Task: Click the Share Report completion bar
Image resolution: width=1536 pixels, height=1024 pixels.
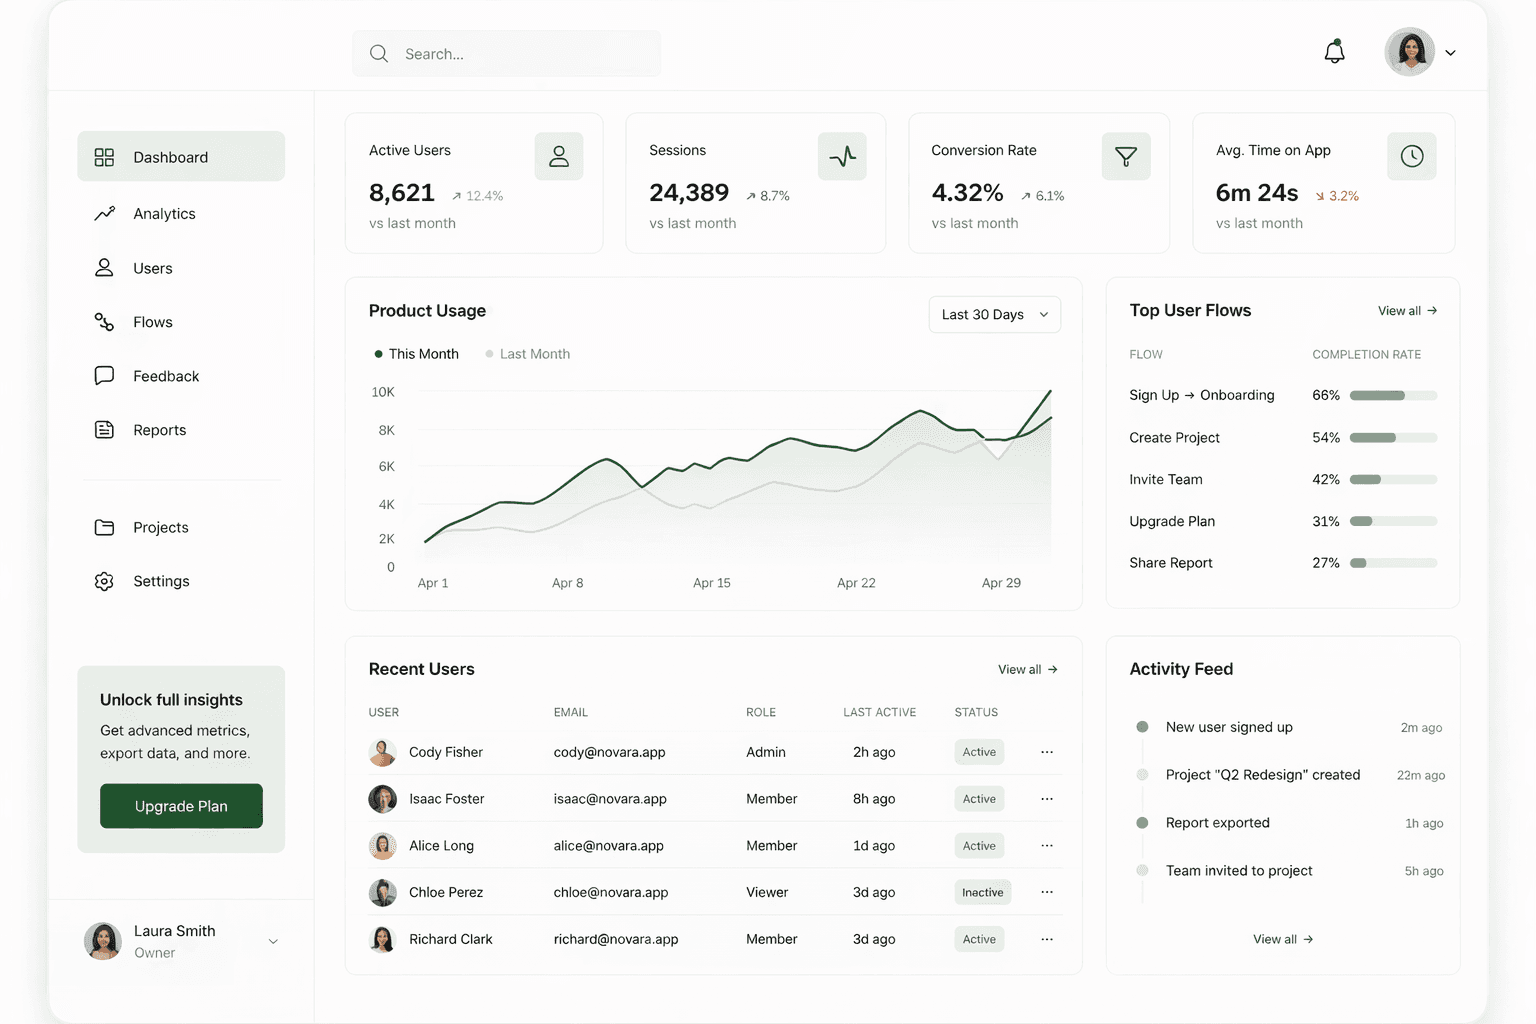Action: tap(1393, 563)
